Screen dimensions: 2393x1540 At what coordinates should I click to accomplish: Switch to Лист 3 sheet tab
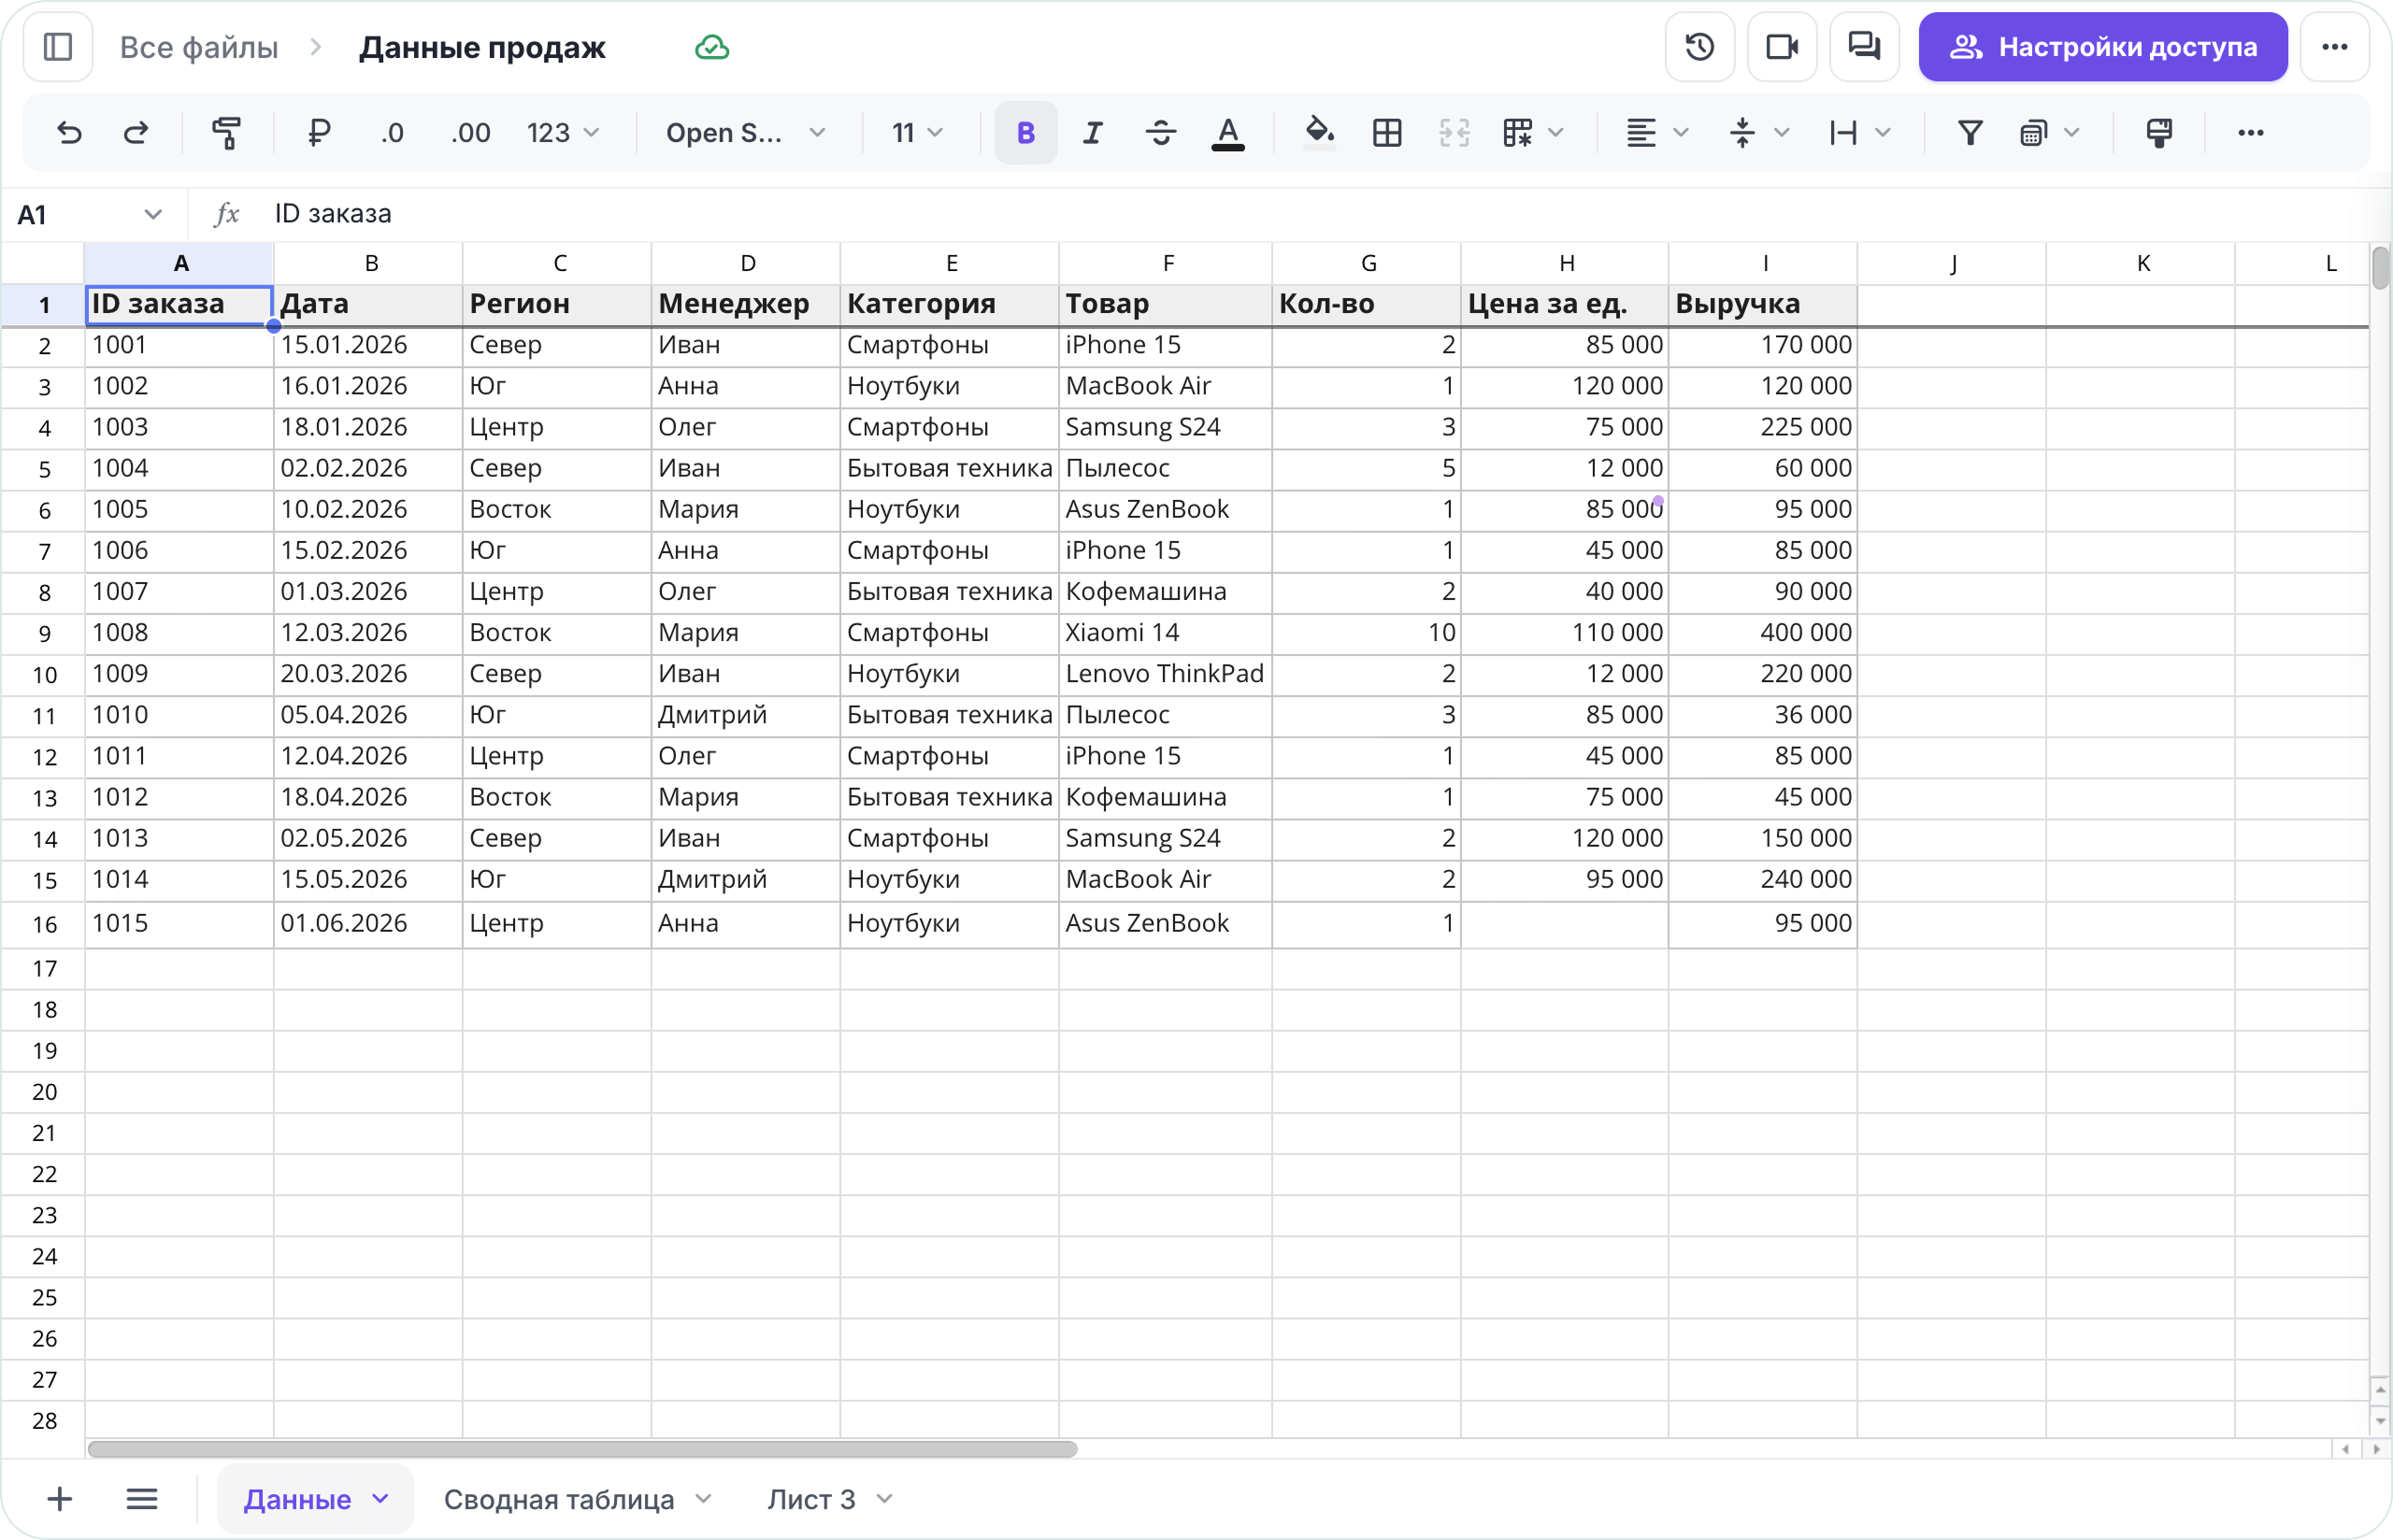(829, 1499)
